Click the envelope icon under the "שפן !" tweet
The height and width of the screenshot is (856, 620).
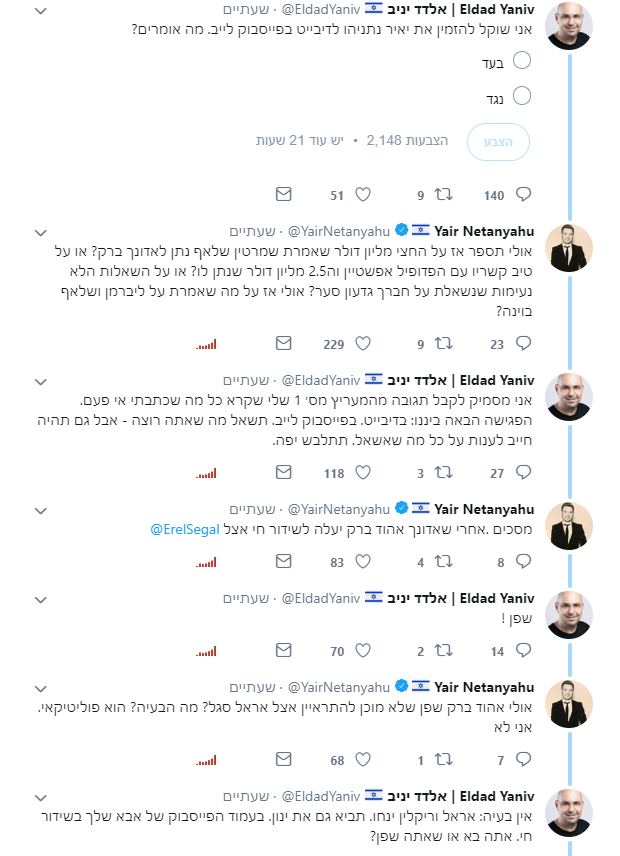pyautogui.click(x=283, y=651)
